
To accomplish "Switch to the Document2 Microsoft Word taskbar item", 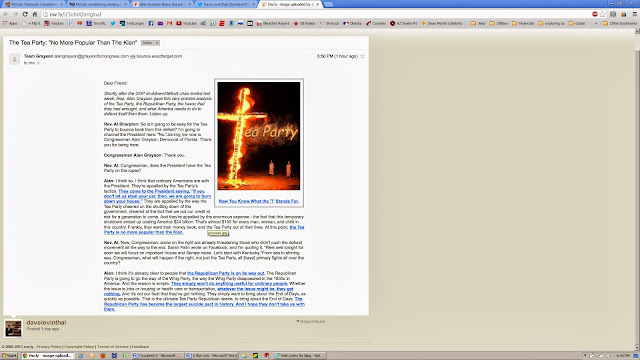I will point(157,356).
